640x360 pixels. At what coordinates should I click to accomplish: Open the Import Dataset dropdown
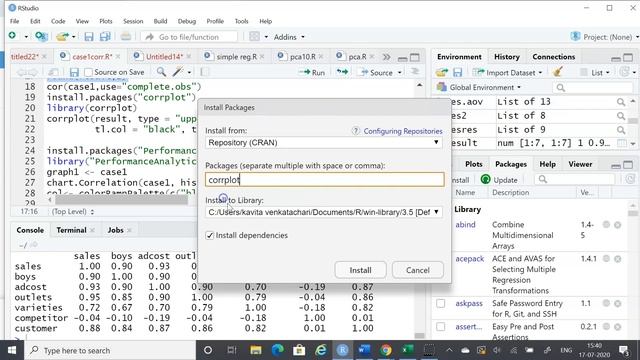[508, 73]
